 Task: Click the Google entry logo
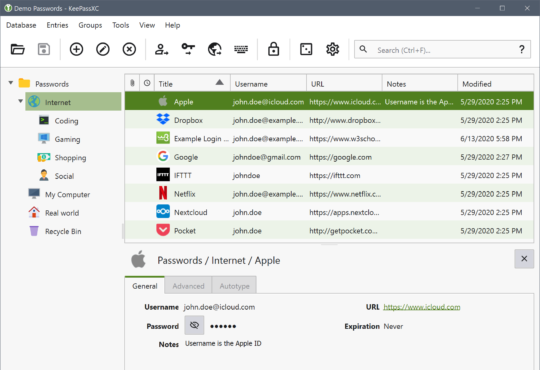click(163, 156)
